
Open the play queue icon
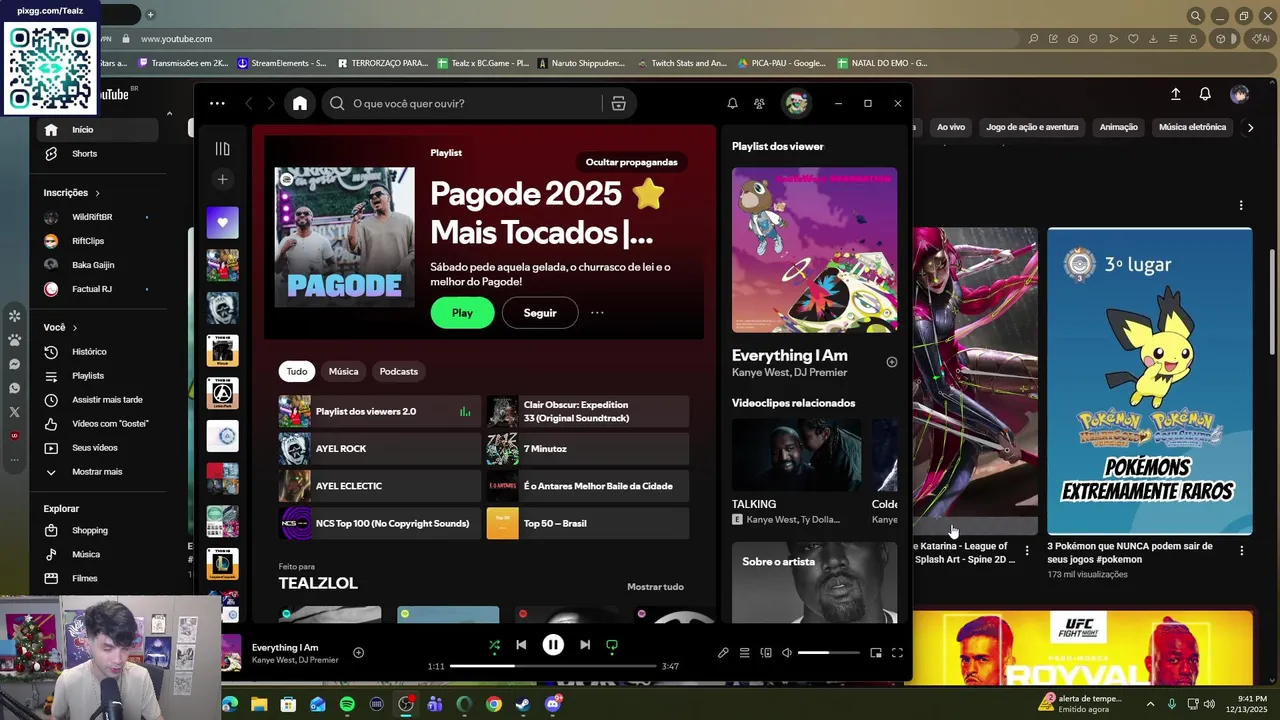click(744, 653)
